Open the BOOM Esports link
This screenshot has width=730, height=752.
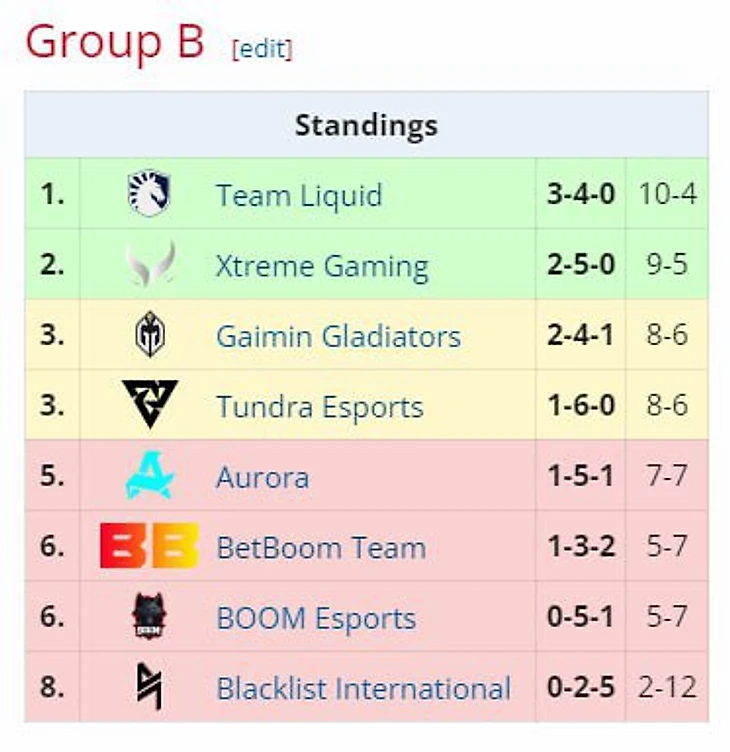pos(317,618)
